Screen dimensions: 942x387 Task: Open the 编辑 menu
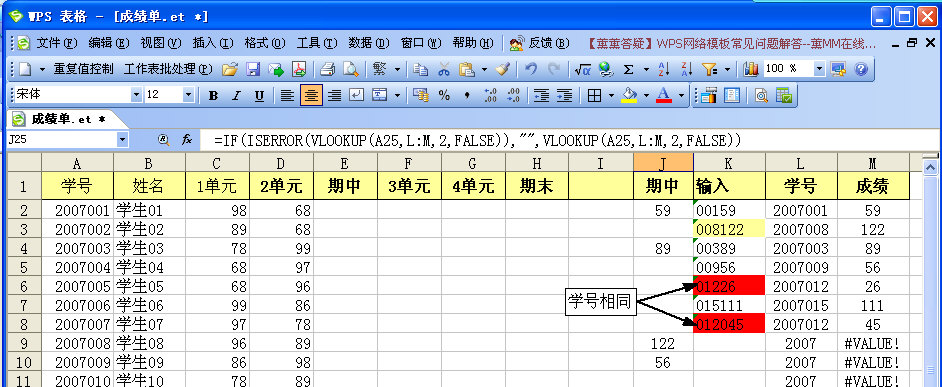click(x=109, y=43)
